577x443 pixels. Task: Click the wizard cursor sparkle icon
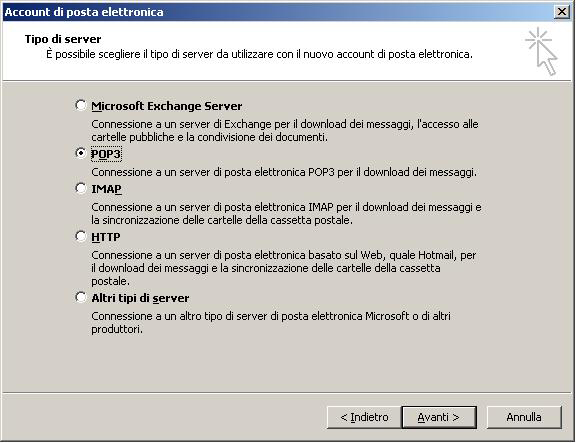tap(542, 52)
